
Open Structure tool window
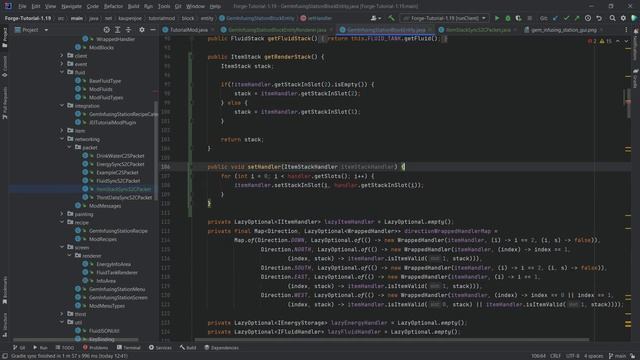tap(4, 324)
